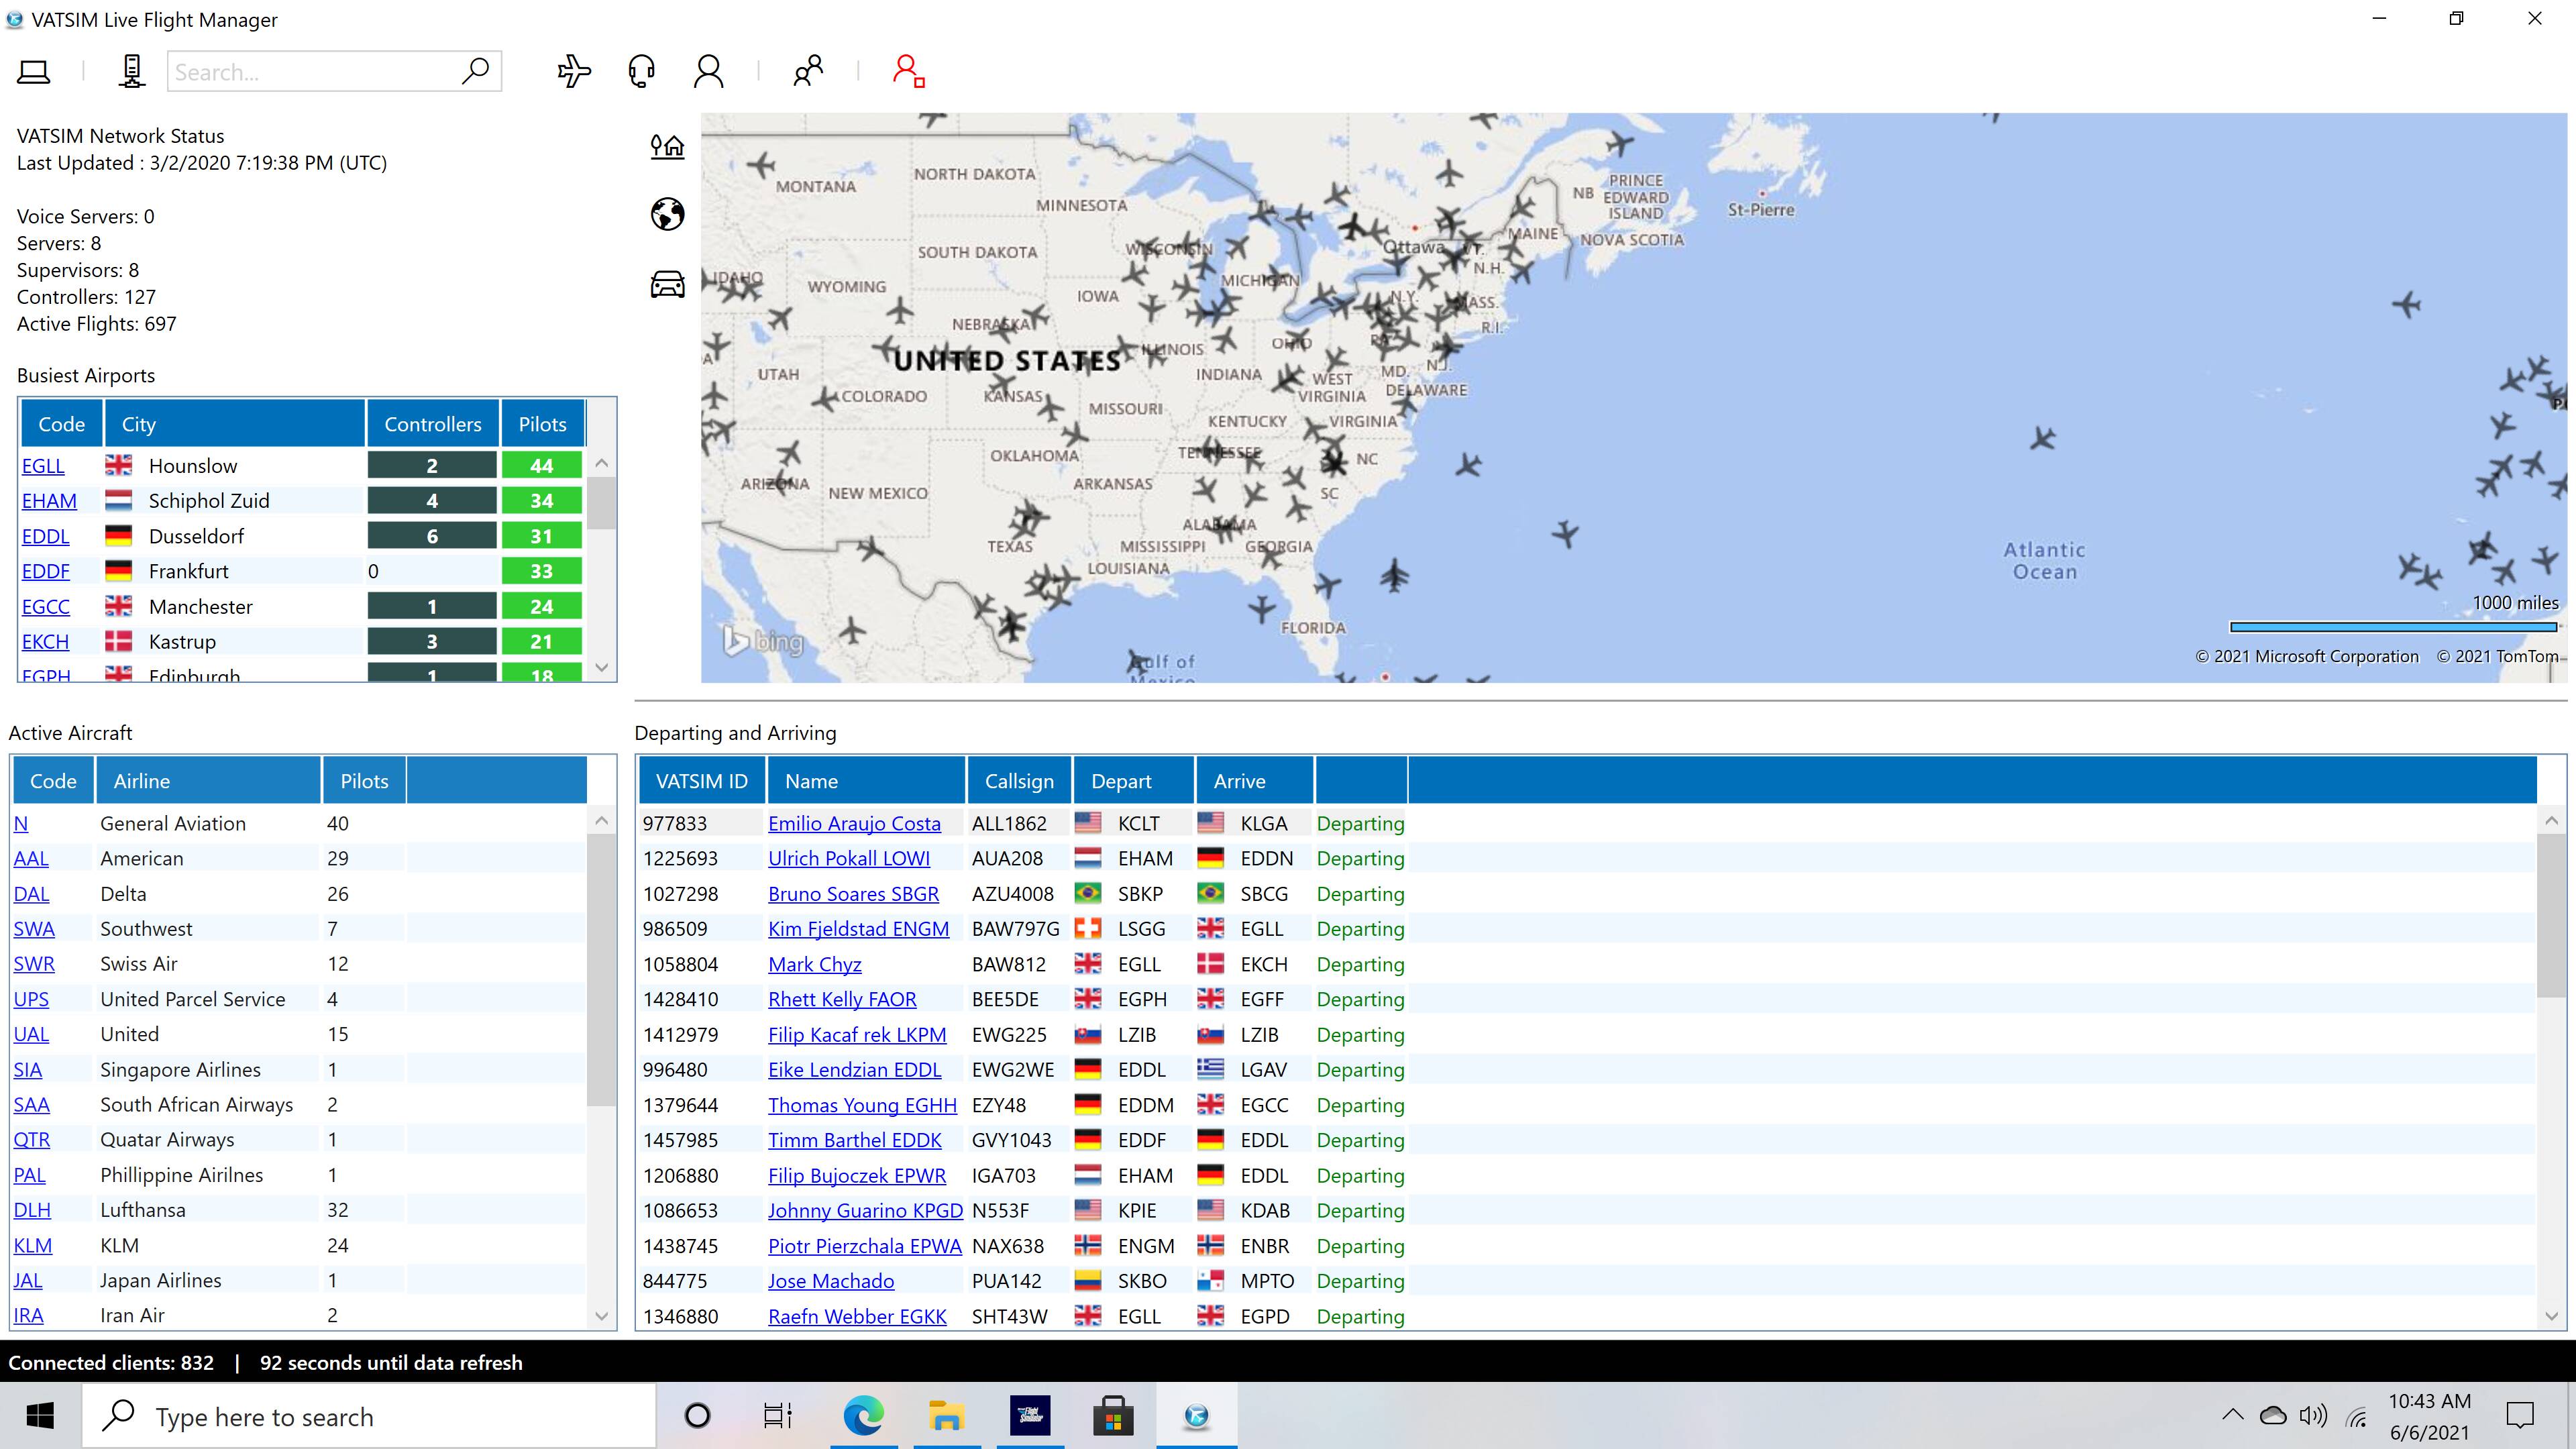
Task: Select the airplane flights filter icon
Action: tap(574, 70)
